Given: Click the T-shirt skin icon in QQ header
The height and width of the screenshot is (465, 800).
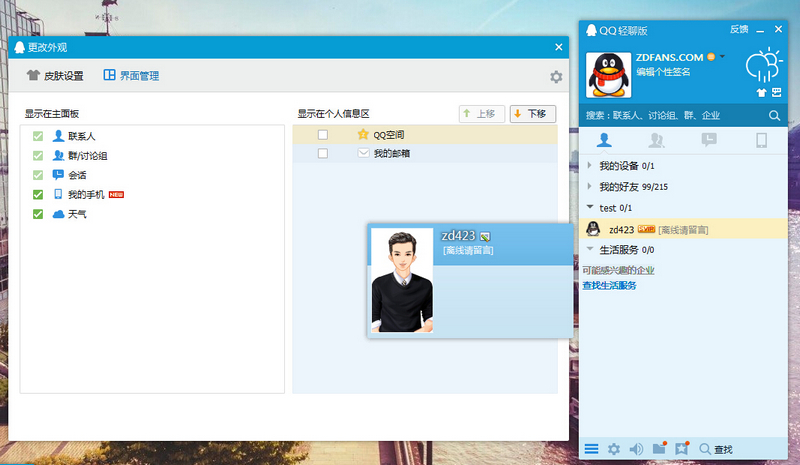Looking at the screenshot, I should coord(761,93).
